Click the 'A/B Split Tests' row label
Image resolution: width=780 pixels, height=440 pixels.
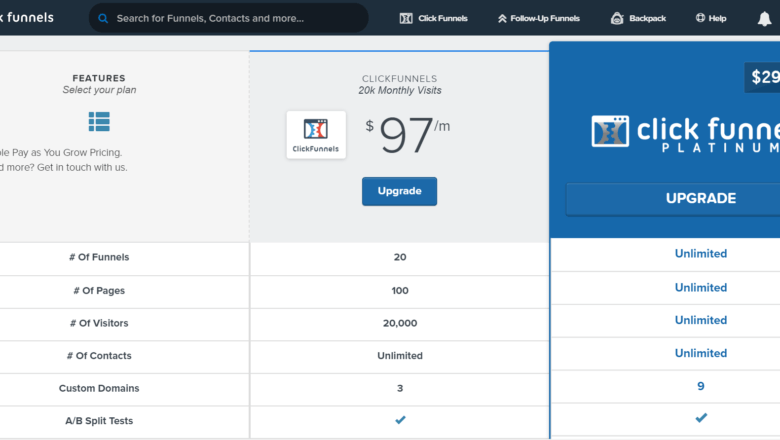tap(99, 421)
